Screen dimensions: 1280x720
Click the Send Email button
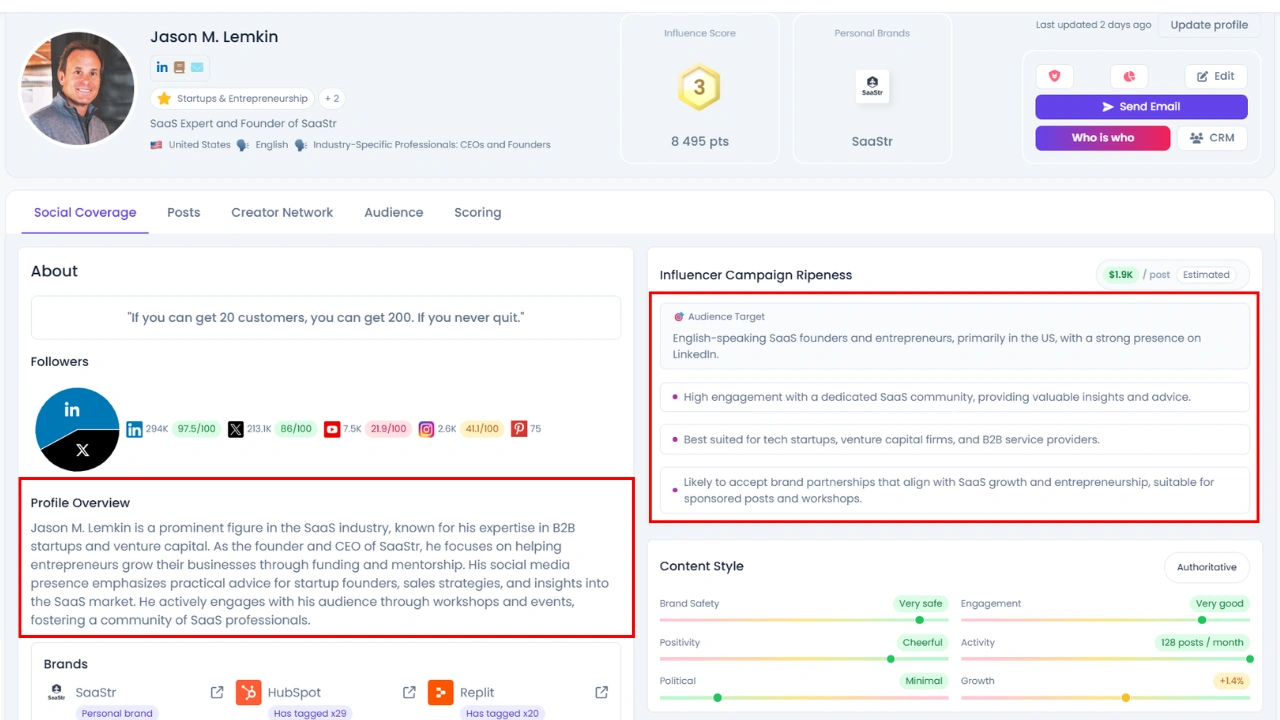coord(1141,107)
